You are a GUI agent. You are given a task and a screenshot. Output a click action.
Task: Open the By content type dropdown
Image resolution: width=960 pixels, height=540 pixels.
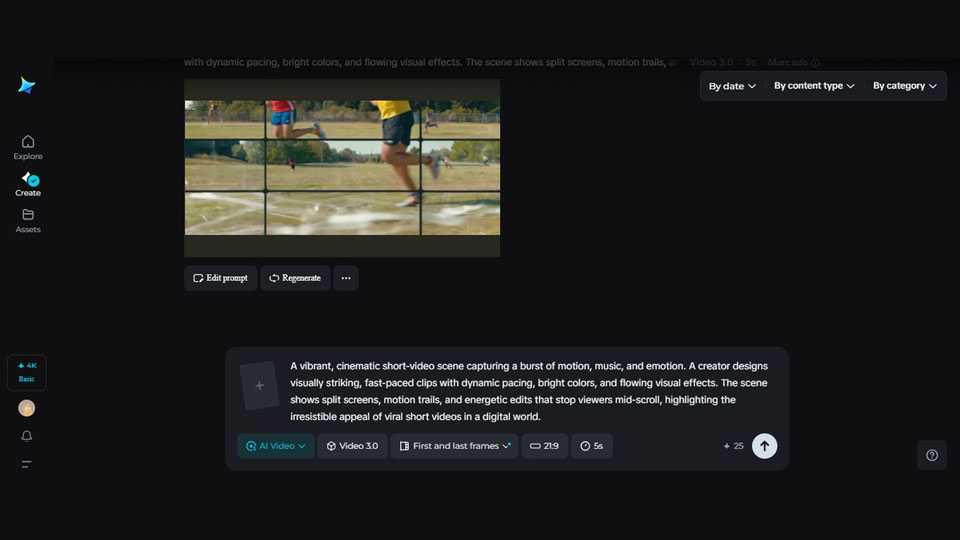pos(814,86)
